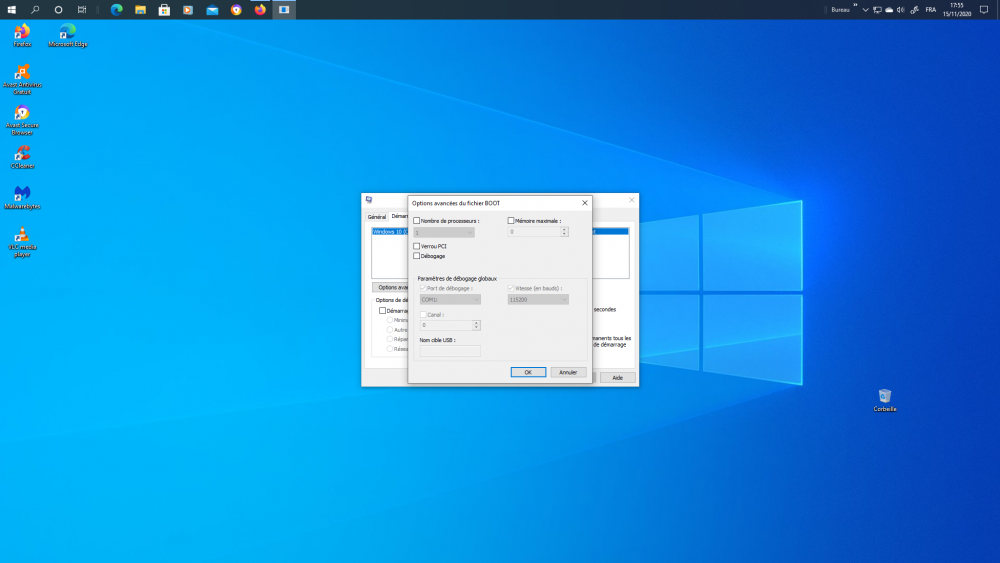Enable the Débogage checkbox

(x=417, y=256)
